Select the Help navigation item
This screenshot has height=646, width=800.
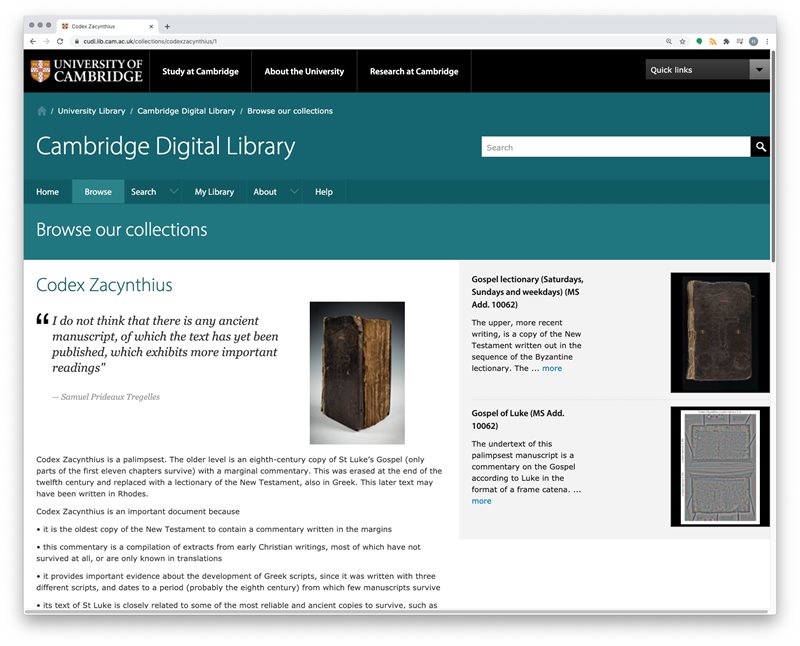(x=324, y=192)
